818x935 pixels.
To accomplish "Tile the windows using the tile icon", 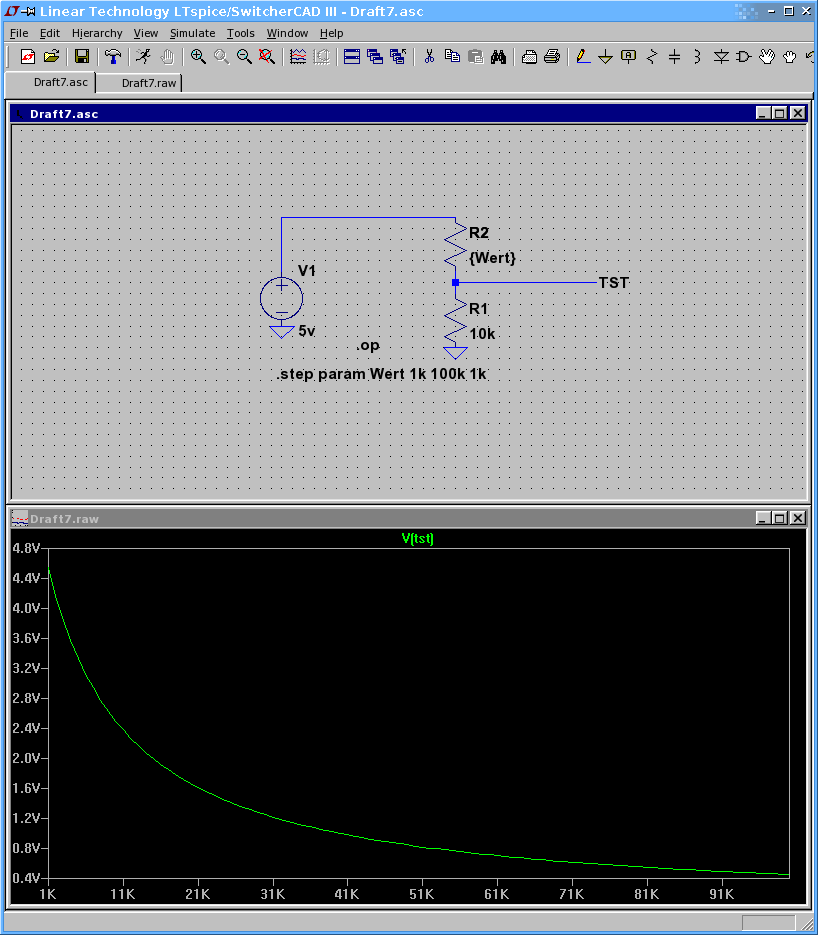I will pyautogui.click(x=352, y=57).
